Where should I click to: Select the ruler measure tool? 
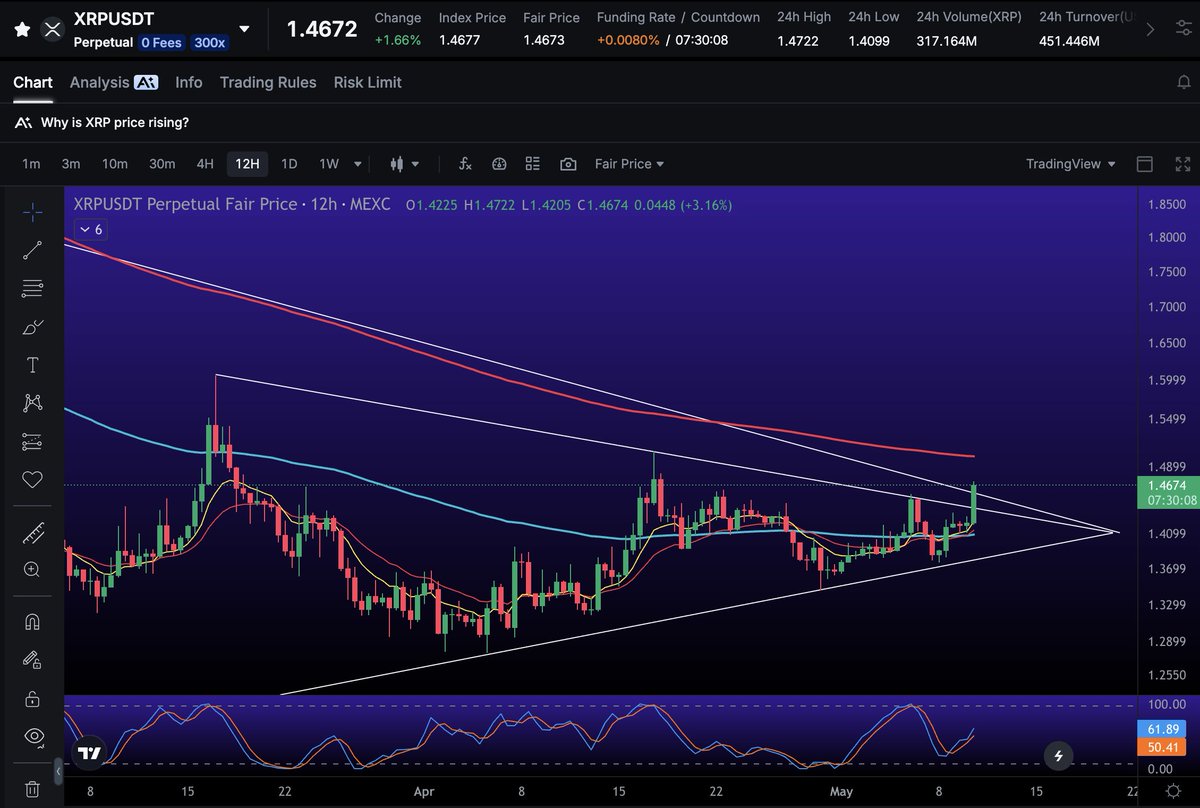click(32, 532)
